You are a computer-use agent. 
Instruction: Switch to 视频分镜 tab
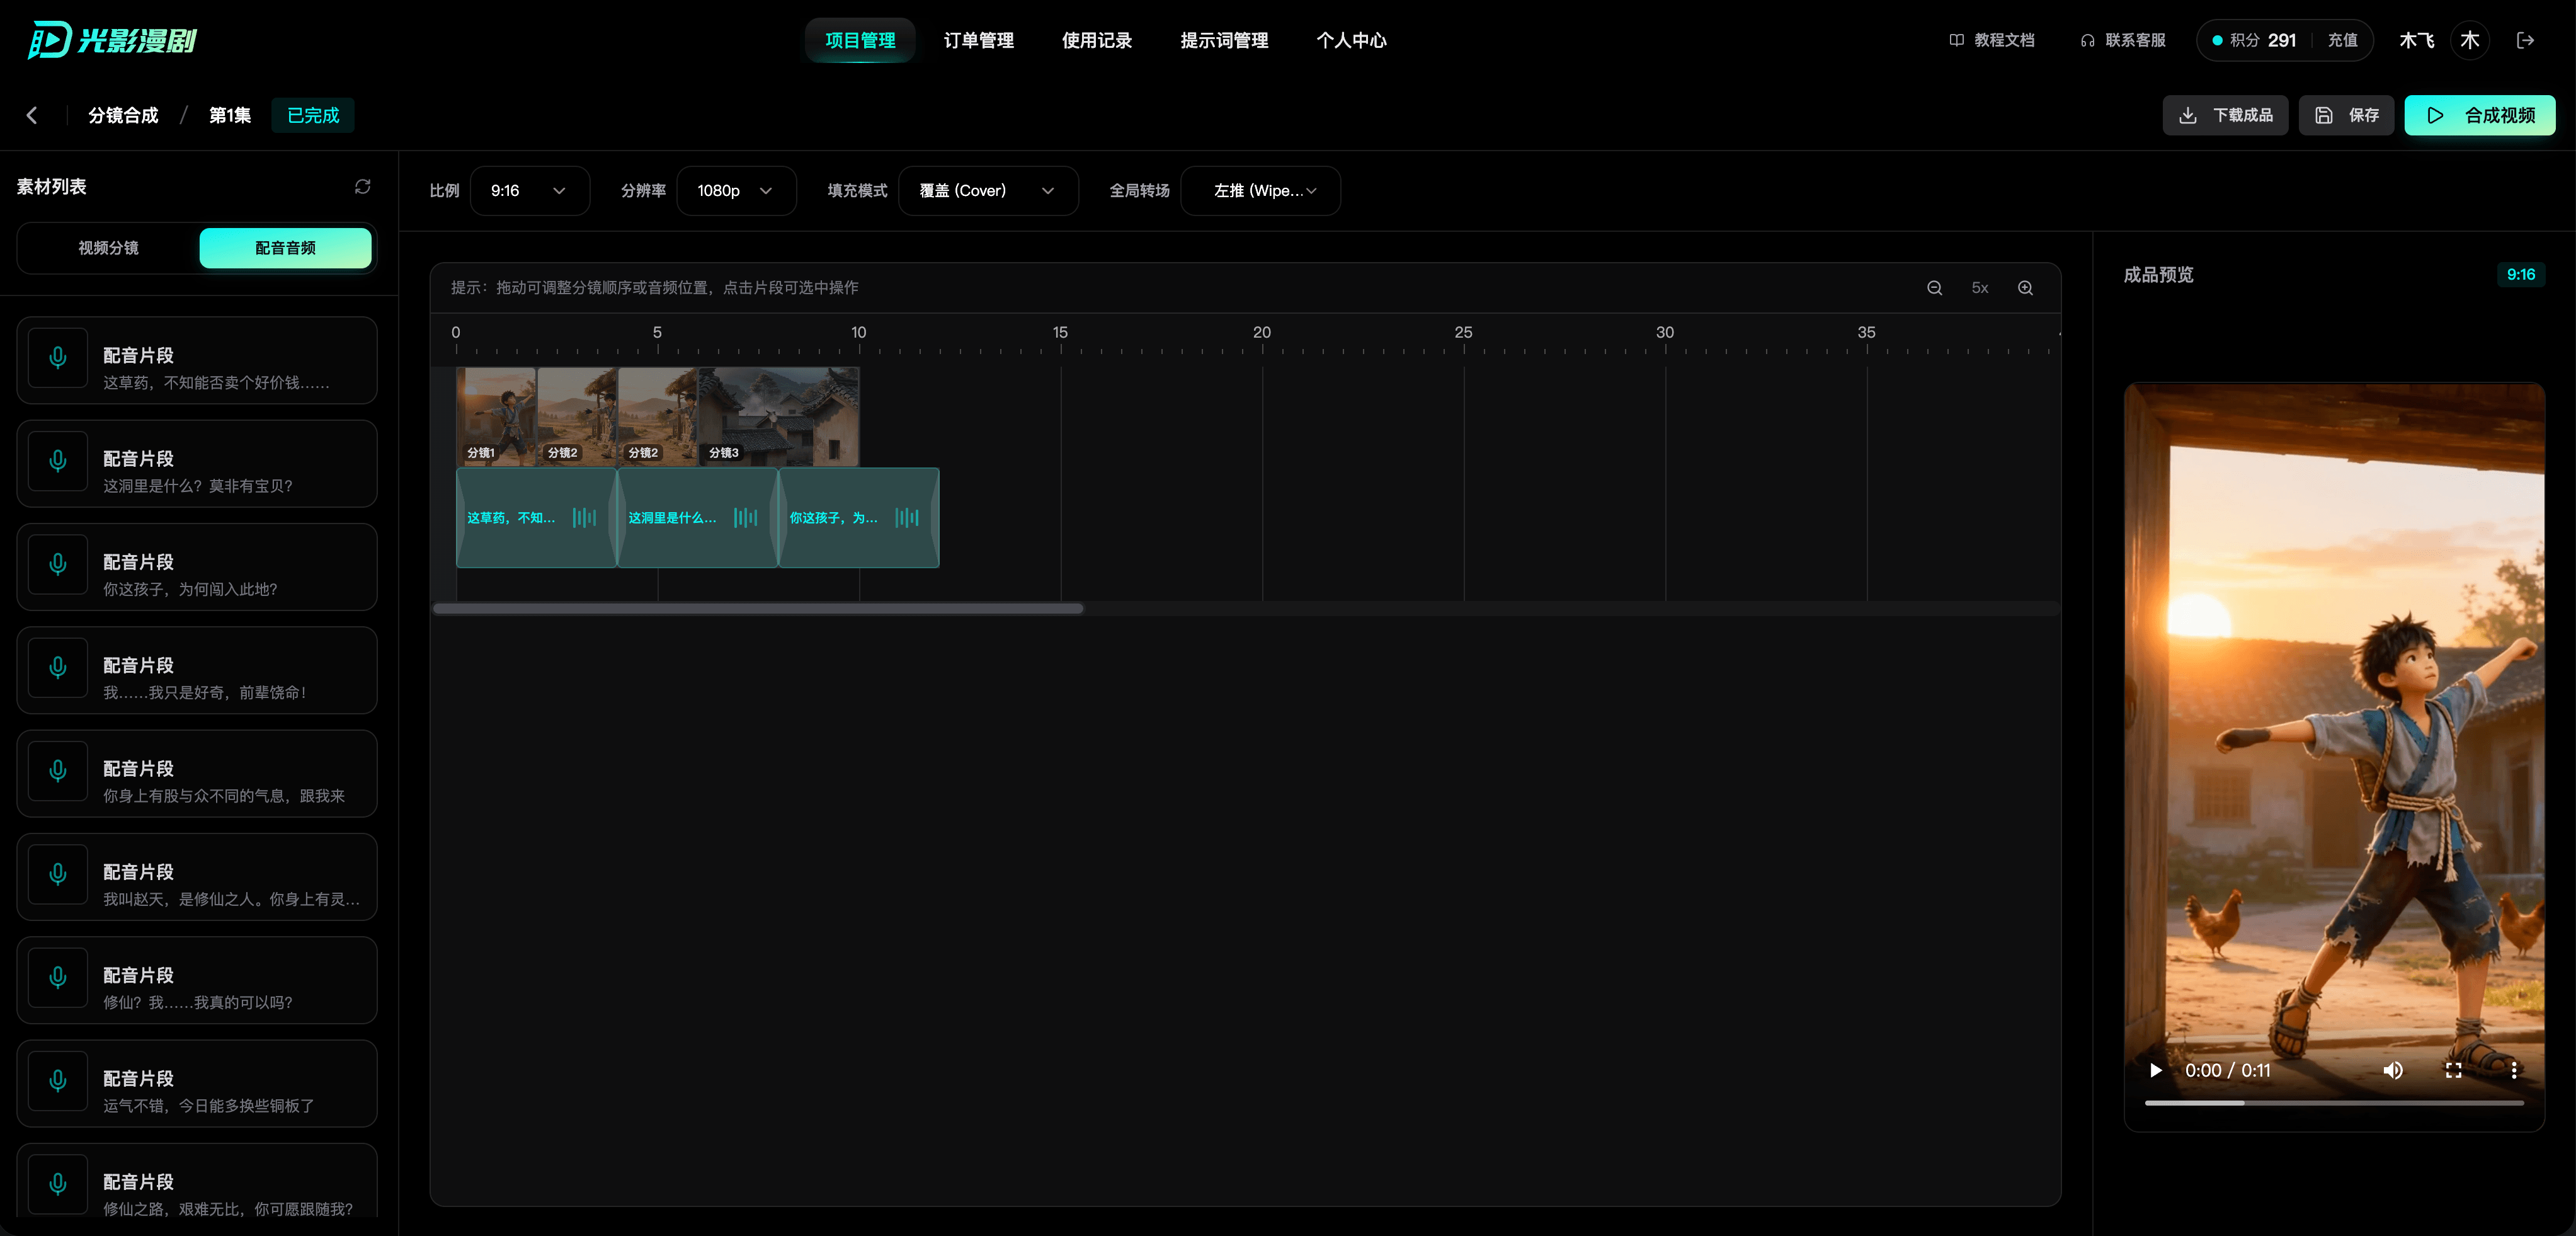tap(108, 248)
